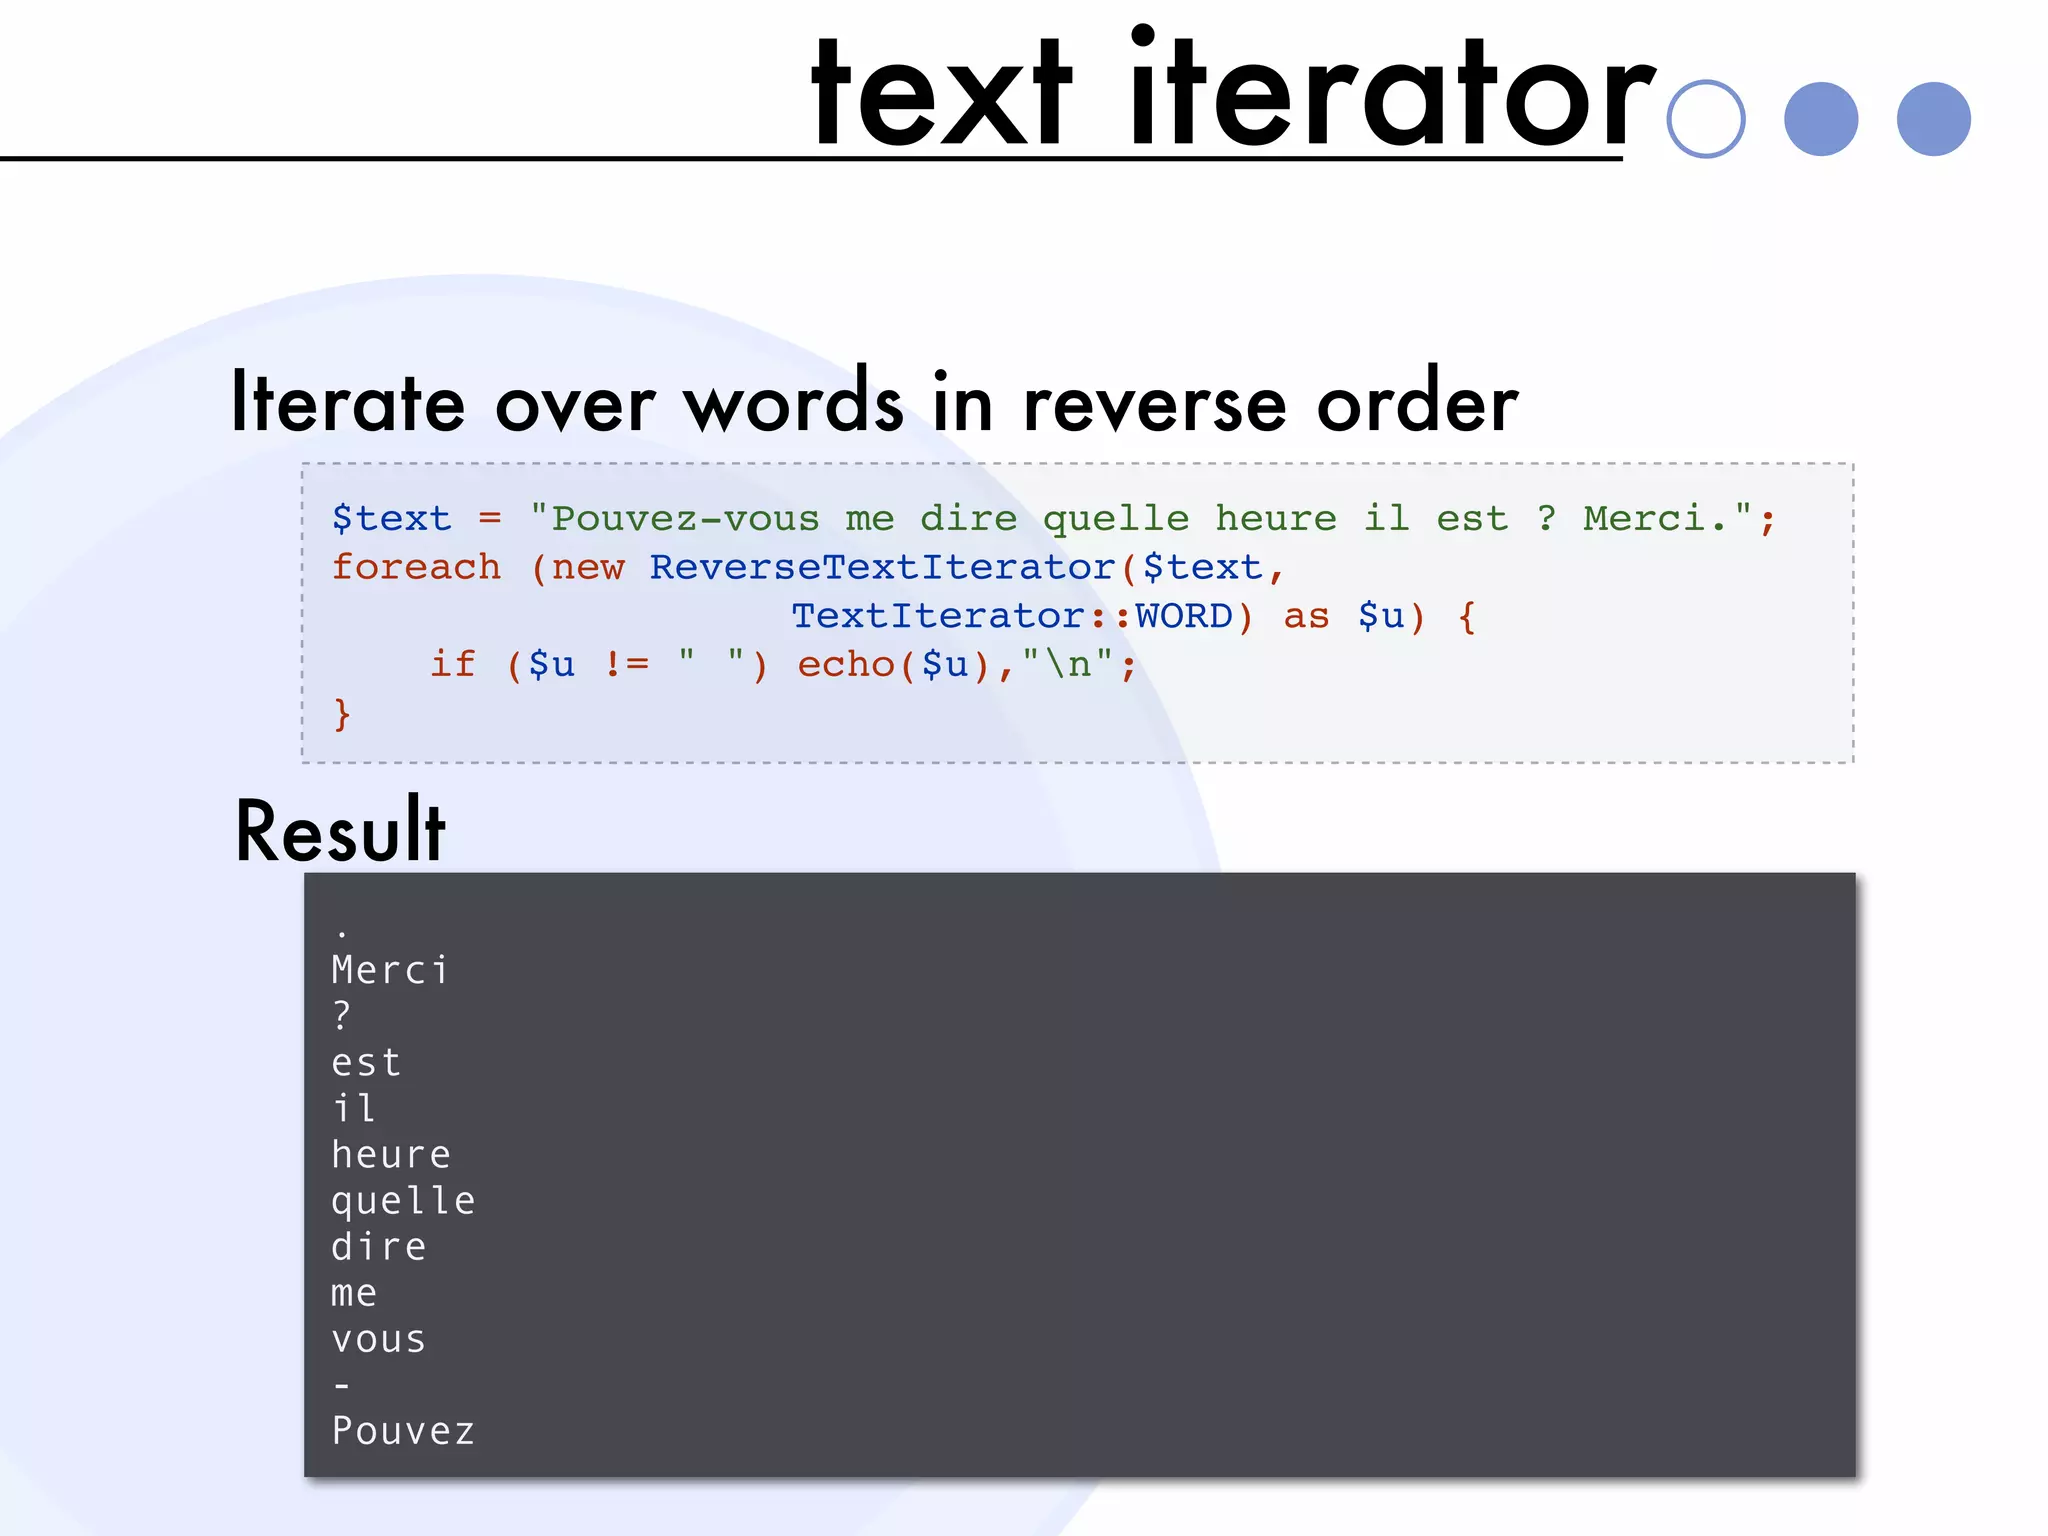The width and height of the screenshot is (2048, 1536).
Task: Select heading "Iterate over words in reverse order"
Action: 874,402
